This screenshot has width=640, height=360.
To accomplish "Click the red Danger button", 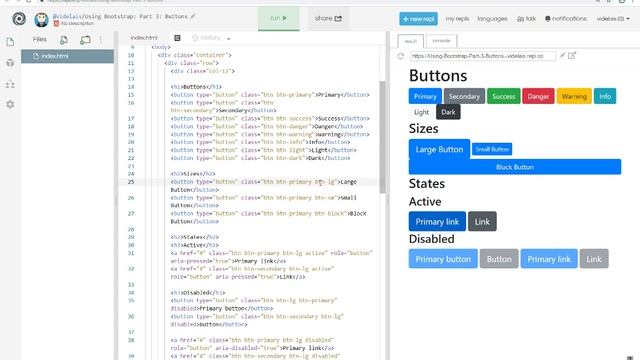I will coord(538,96).
